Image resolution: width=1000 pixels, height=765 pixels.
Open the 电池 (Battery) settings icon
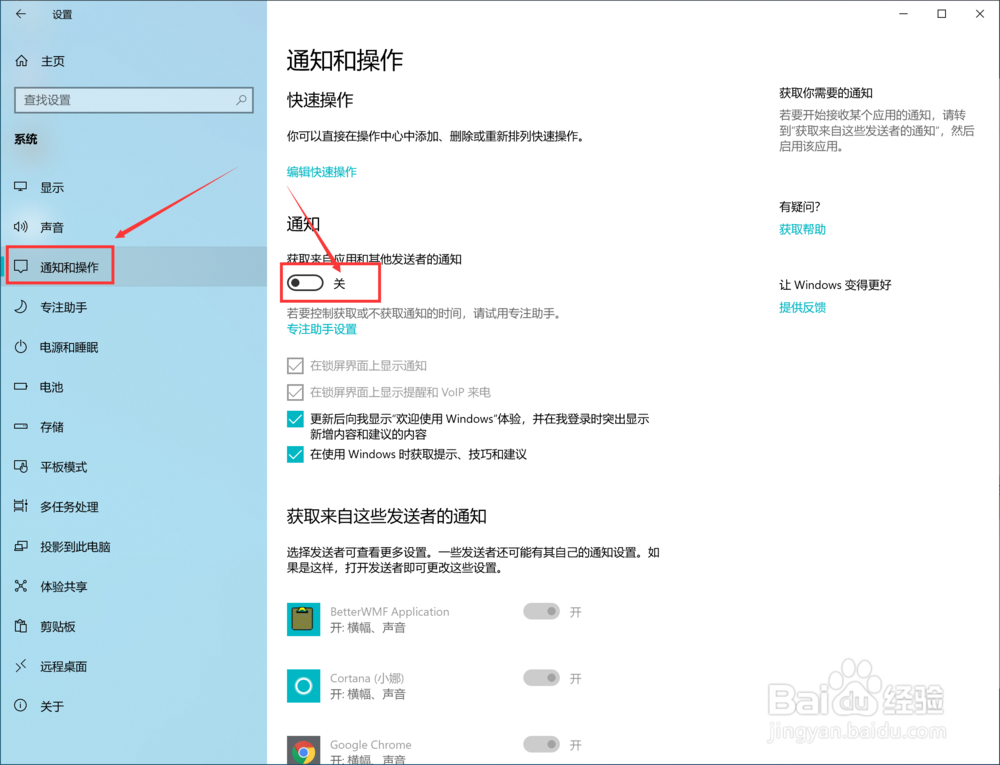(x=22, y=387)
